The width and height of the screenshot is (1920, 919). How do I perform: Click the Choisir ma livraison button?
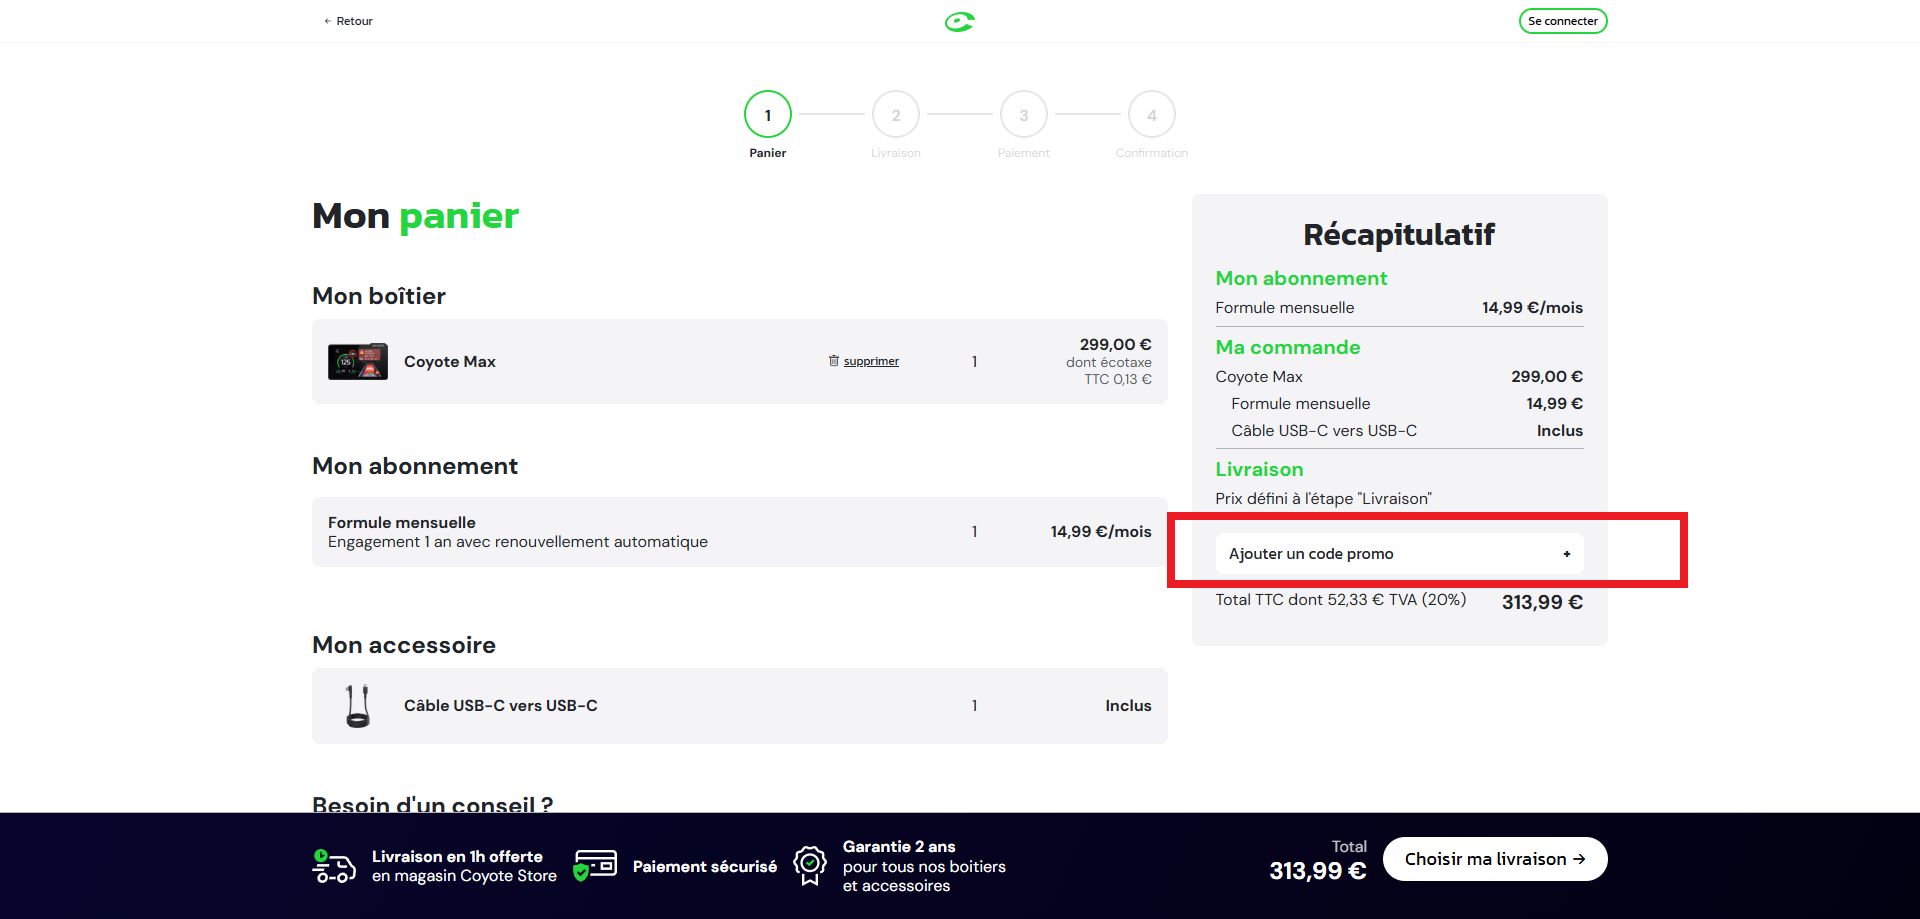(x=1495, y=859)
